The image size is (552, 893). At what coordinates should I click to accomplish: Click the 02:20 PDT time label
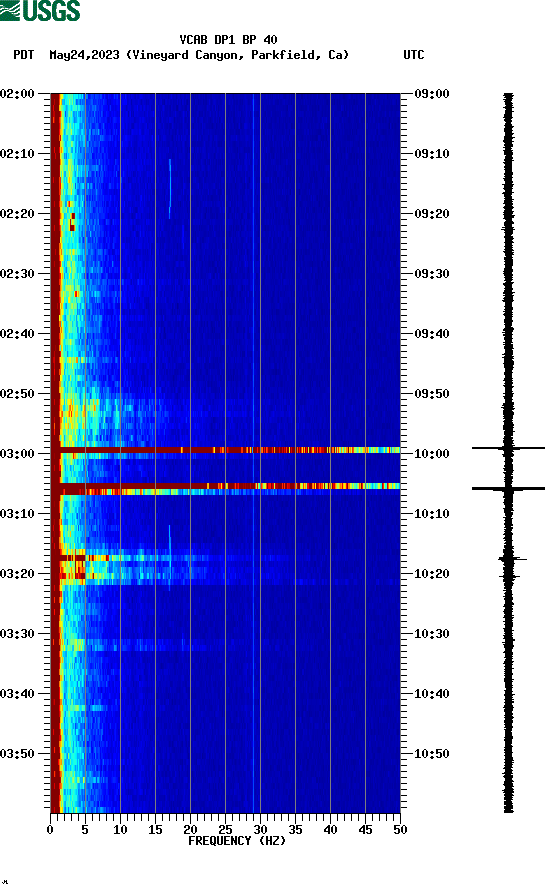click(x=18, y=214)
